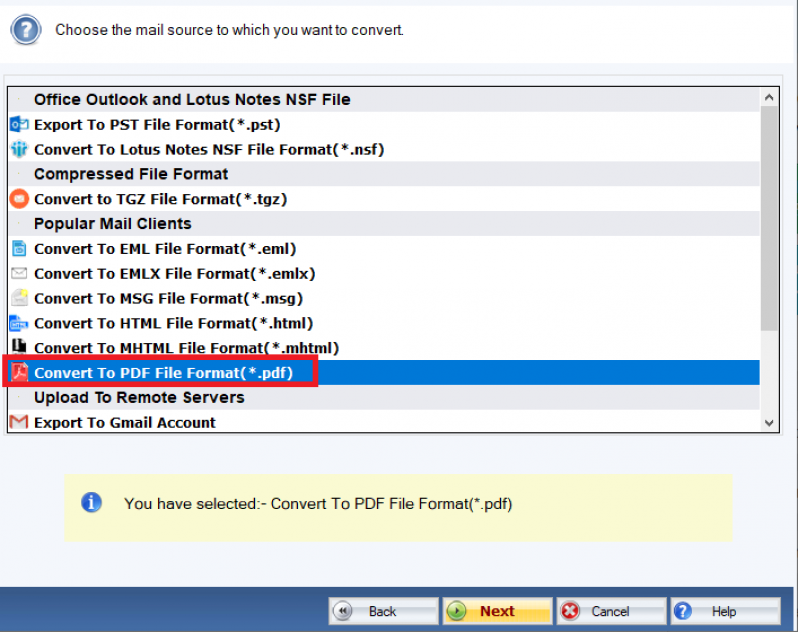Viewport: 798px width, 632px height.
Task: Proceed with the Next button
Action: (x=497, y=611)
